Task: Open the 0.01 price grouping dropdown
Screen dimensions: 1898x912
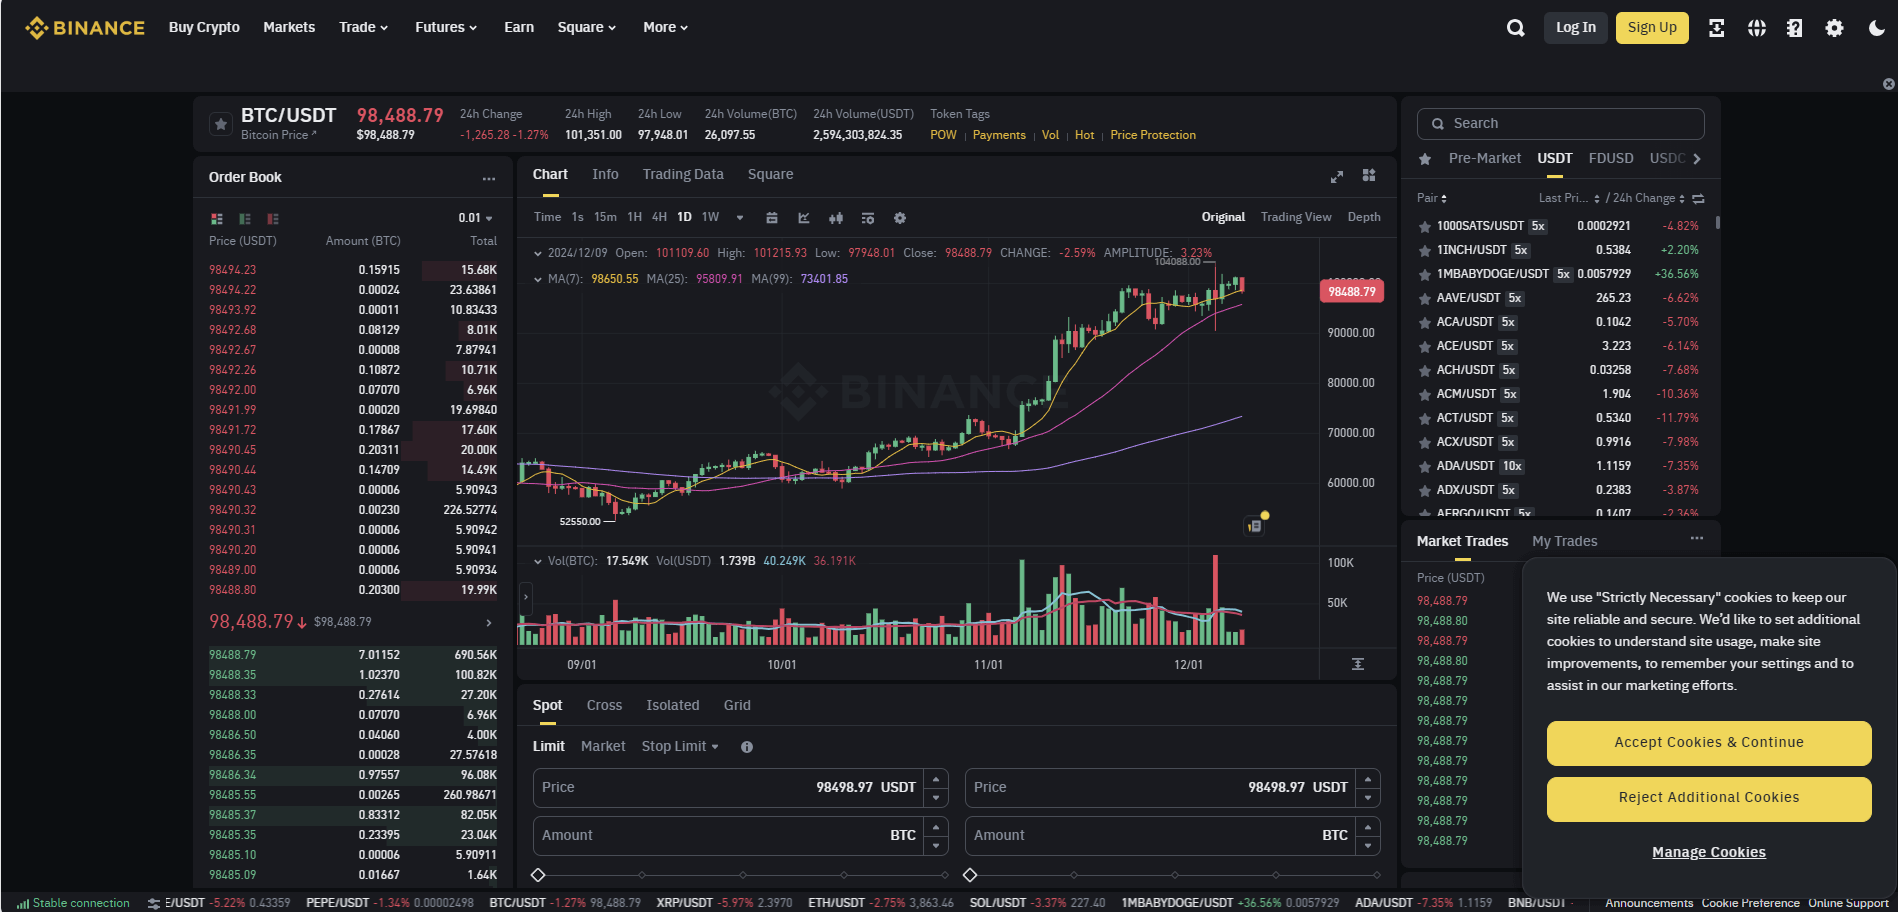Action: coord(476,218)
